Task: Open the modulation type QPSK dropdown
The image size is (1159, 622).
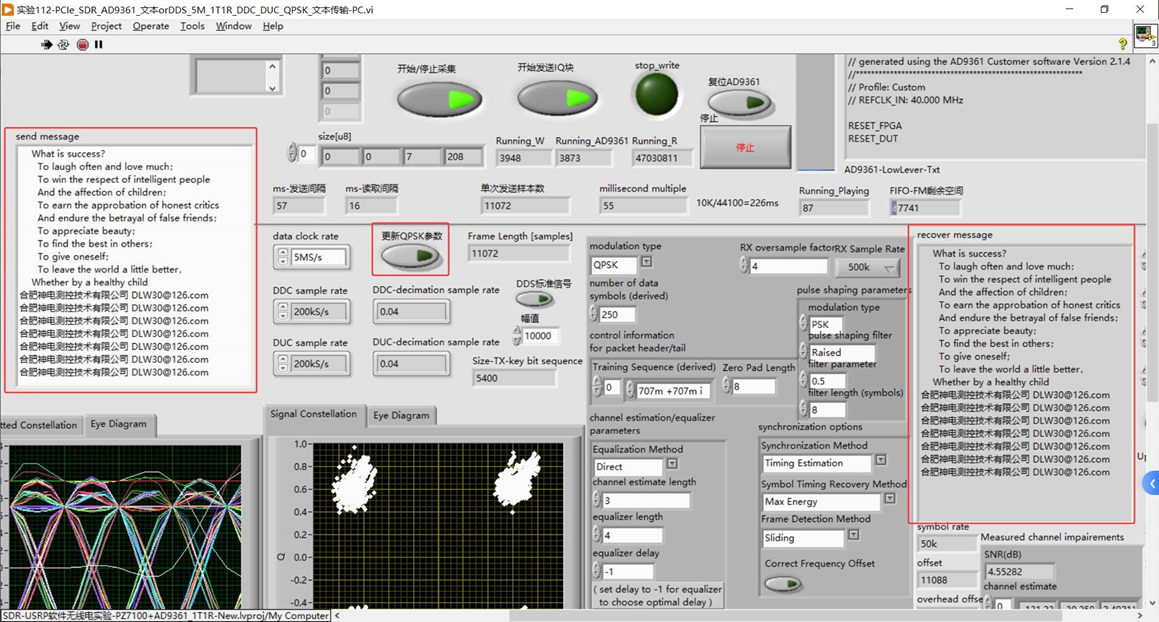Action: (646, 263)
